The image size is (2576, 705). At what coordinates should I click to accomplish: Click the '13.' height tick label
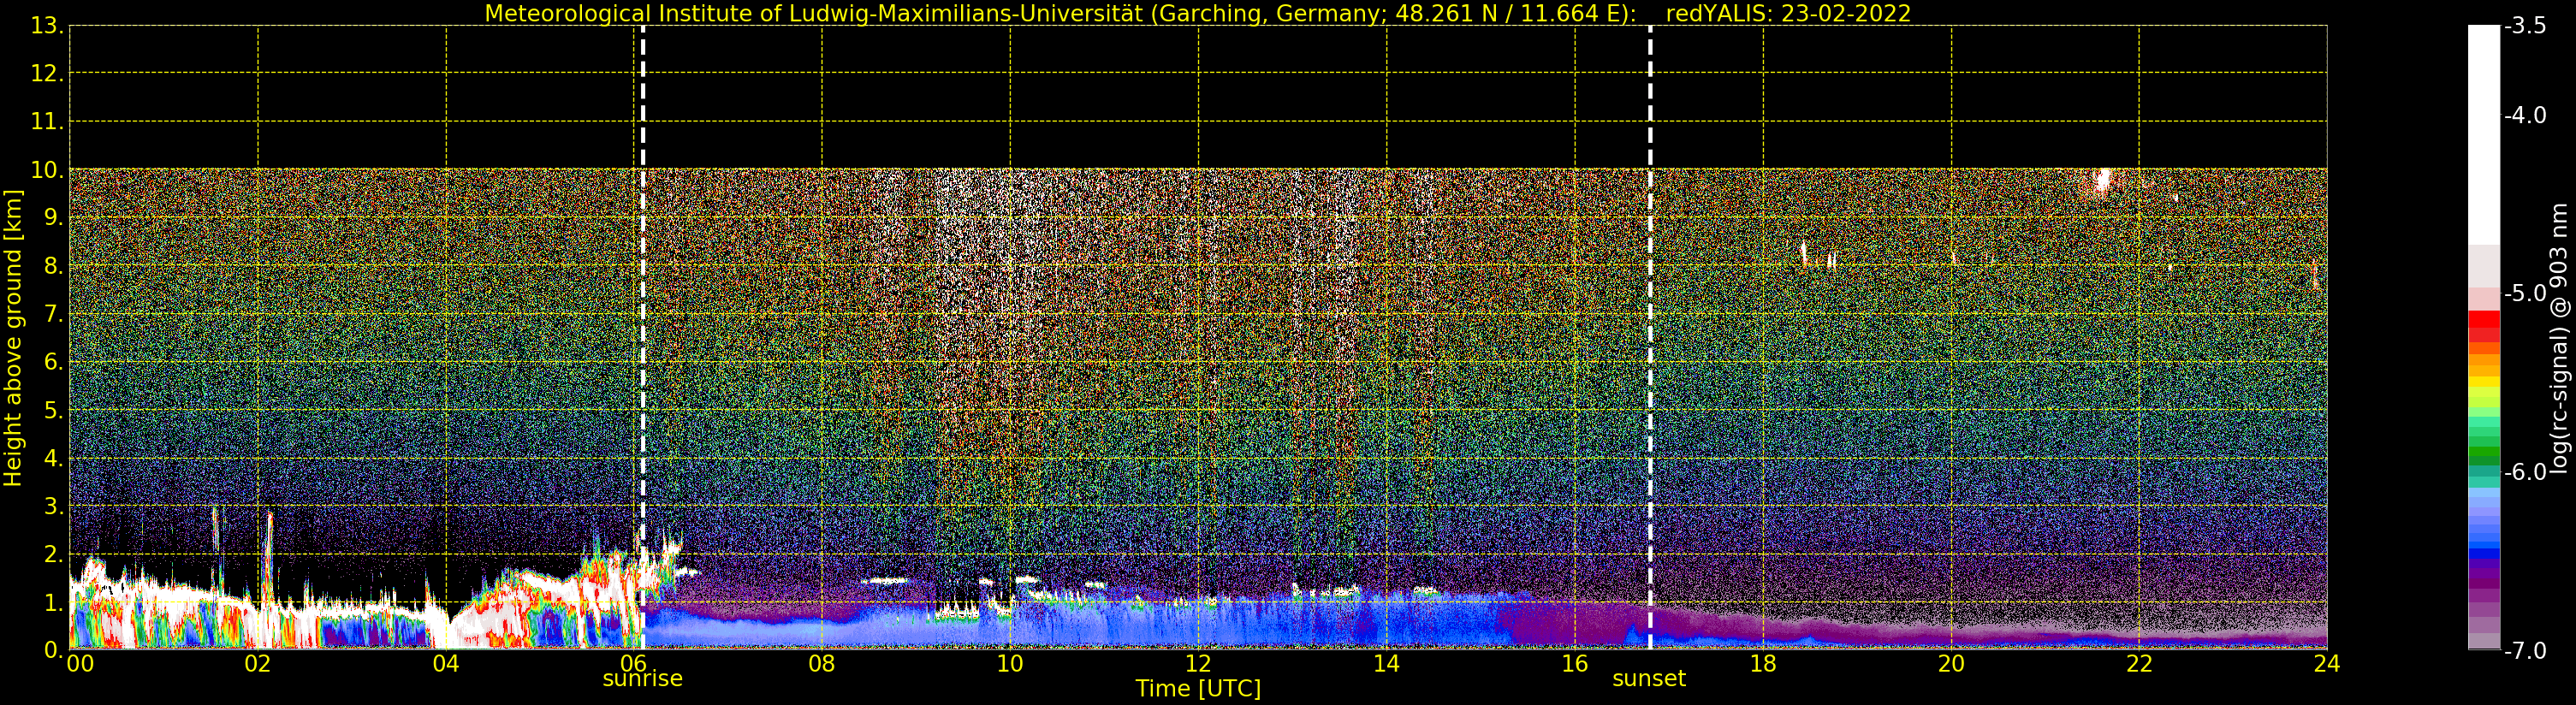[47, 25]
